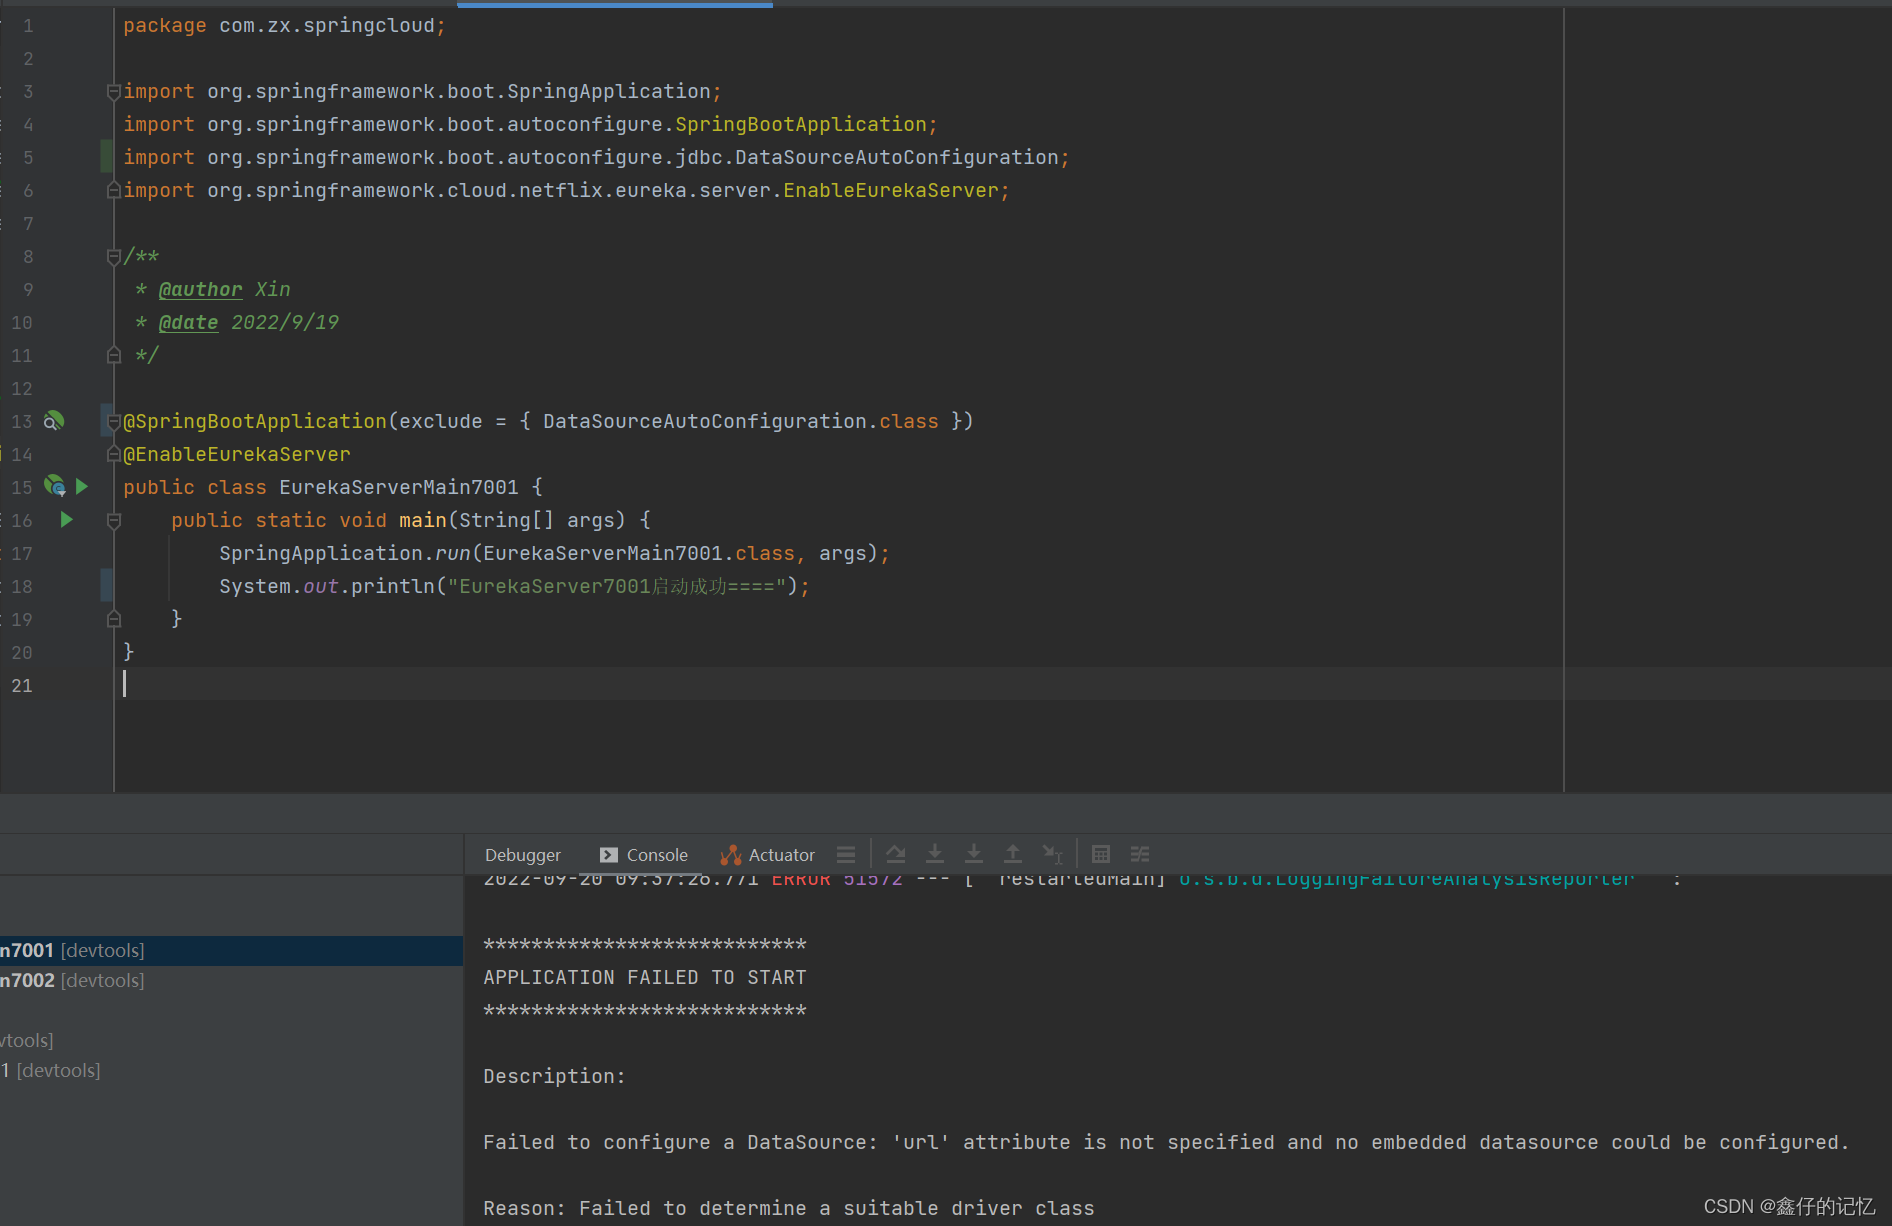Click class name EurekaServerMain7001 in the declaration

click(x=399, y=487)
